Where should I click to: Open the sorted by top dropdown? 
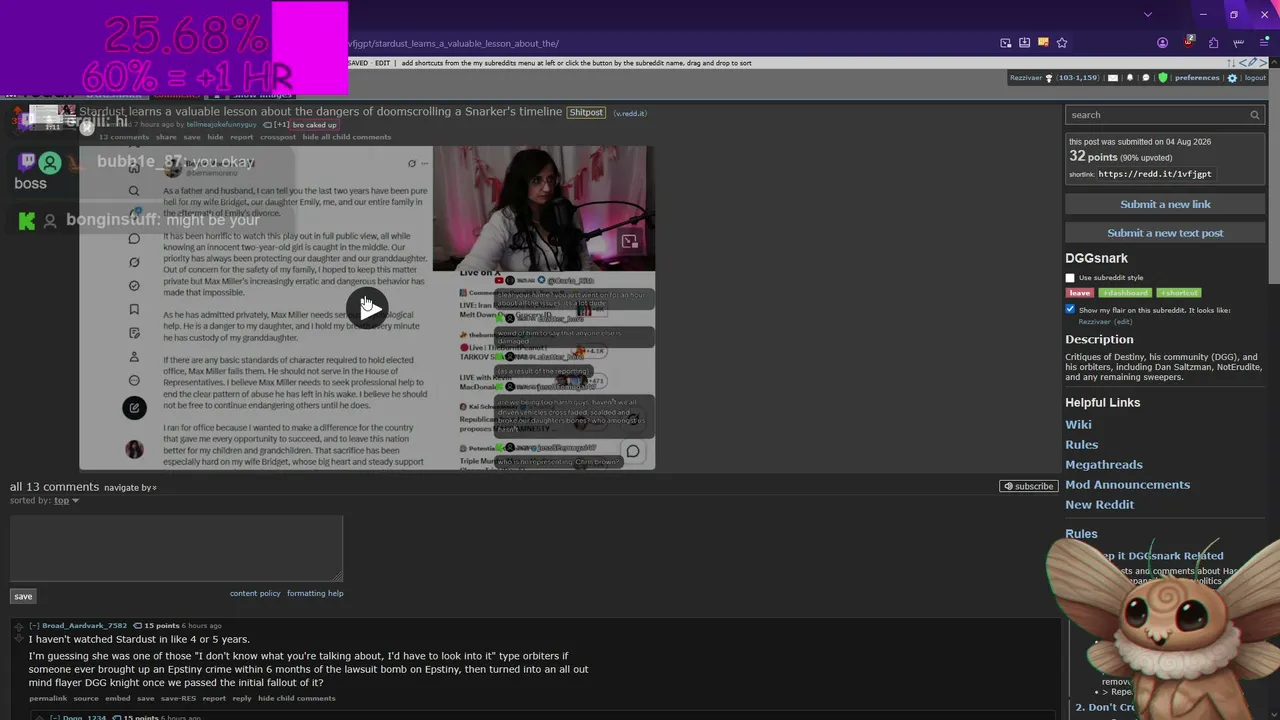[x=66, y=501]
